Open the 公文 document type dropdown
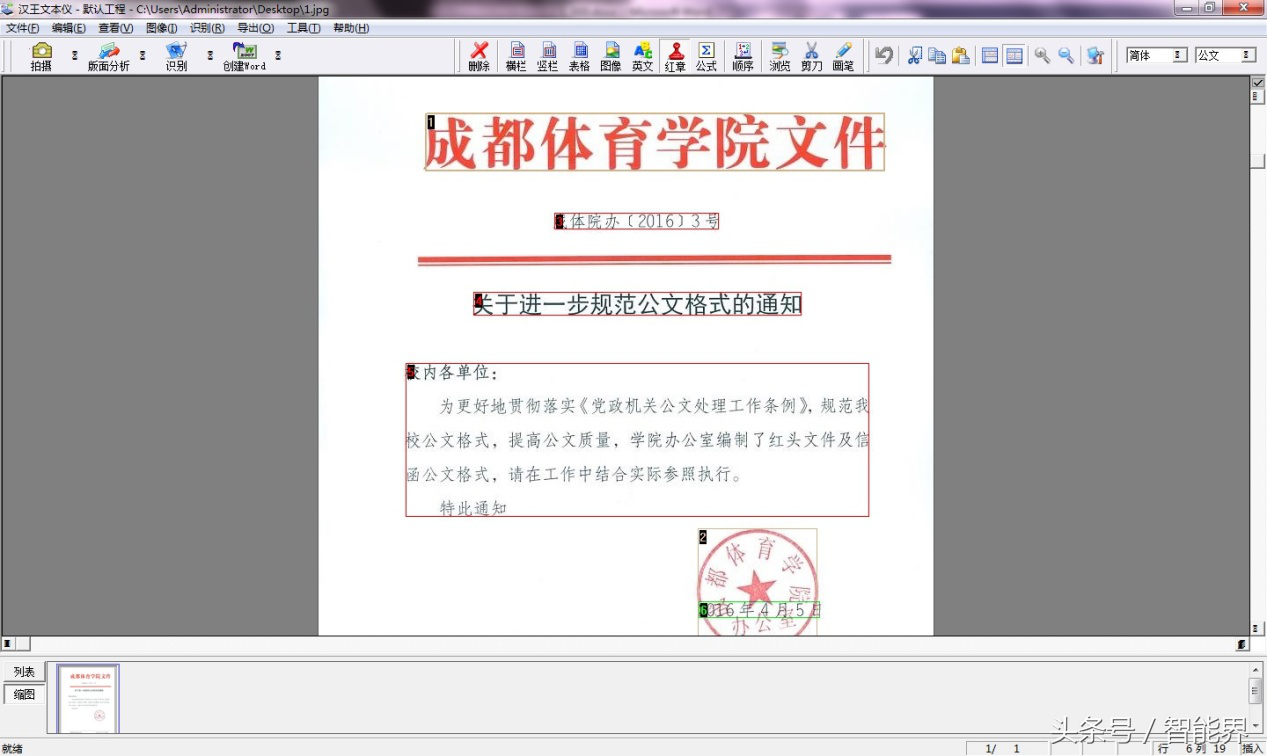The height and width of the screenshot is (756, 1267). coord(1226,55)
